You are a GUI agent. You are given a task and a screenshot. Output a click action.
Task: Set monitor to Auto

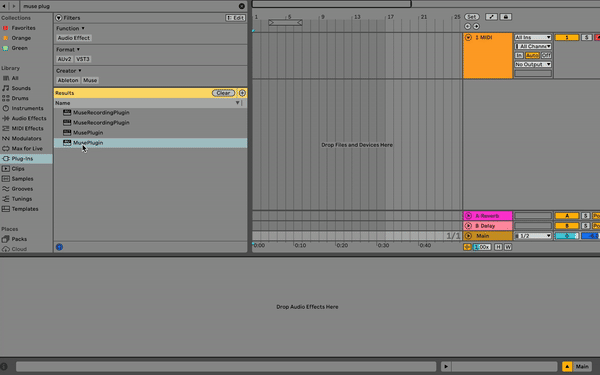click(532, 55)
